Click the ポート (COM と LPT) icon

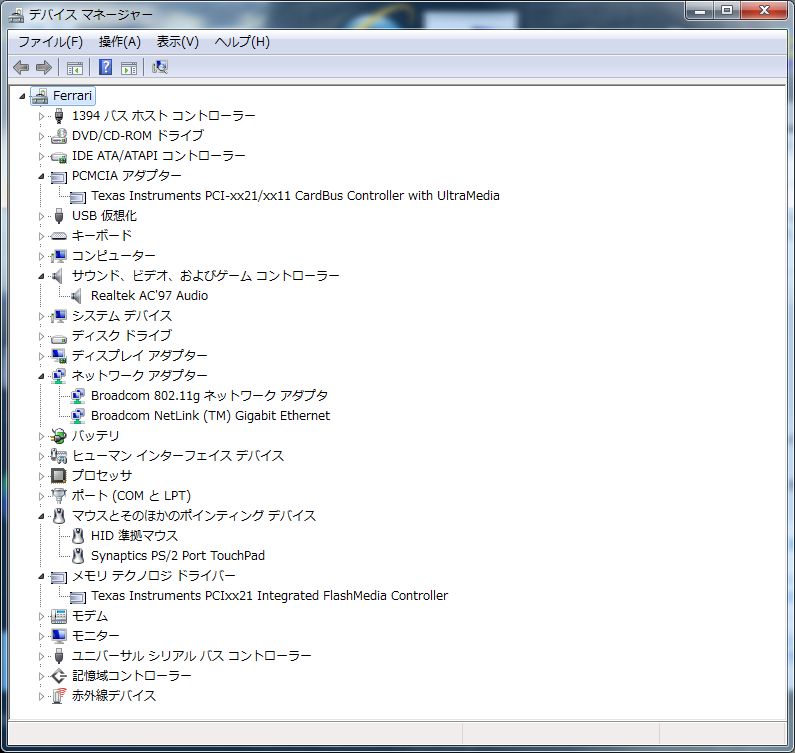click(x=59, y=496)
